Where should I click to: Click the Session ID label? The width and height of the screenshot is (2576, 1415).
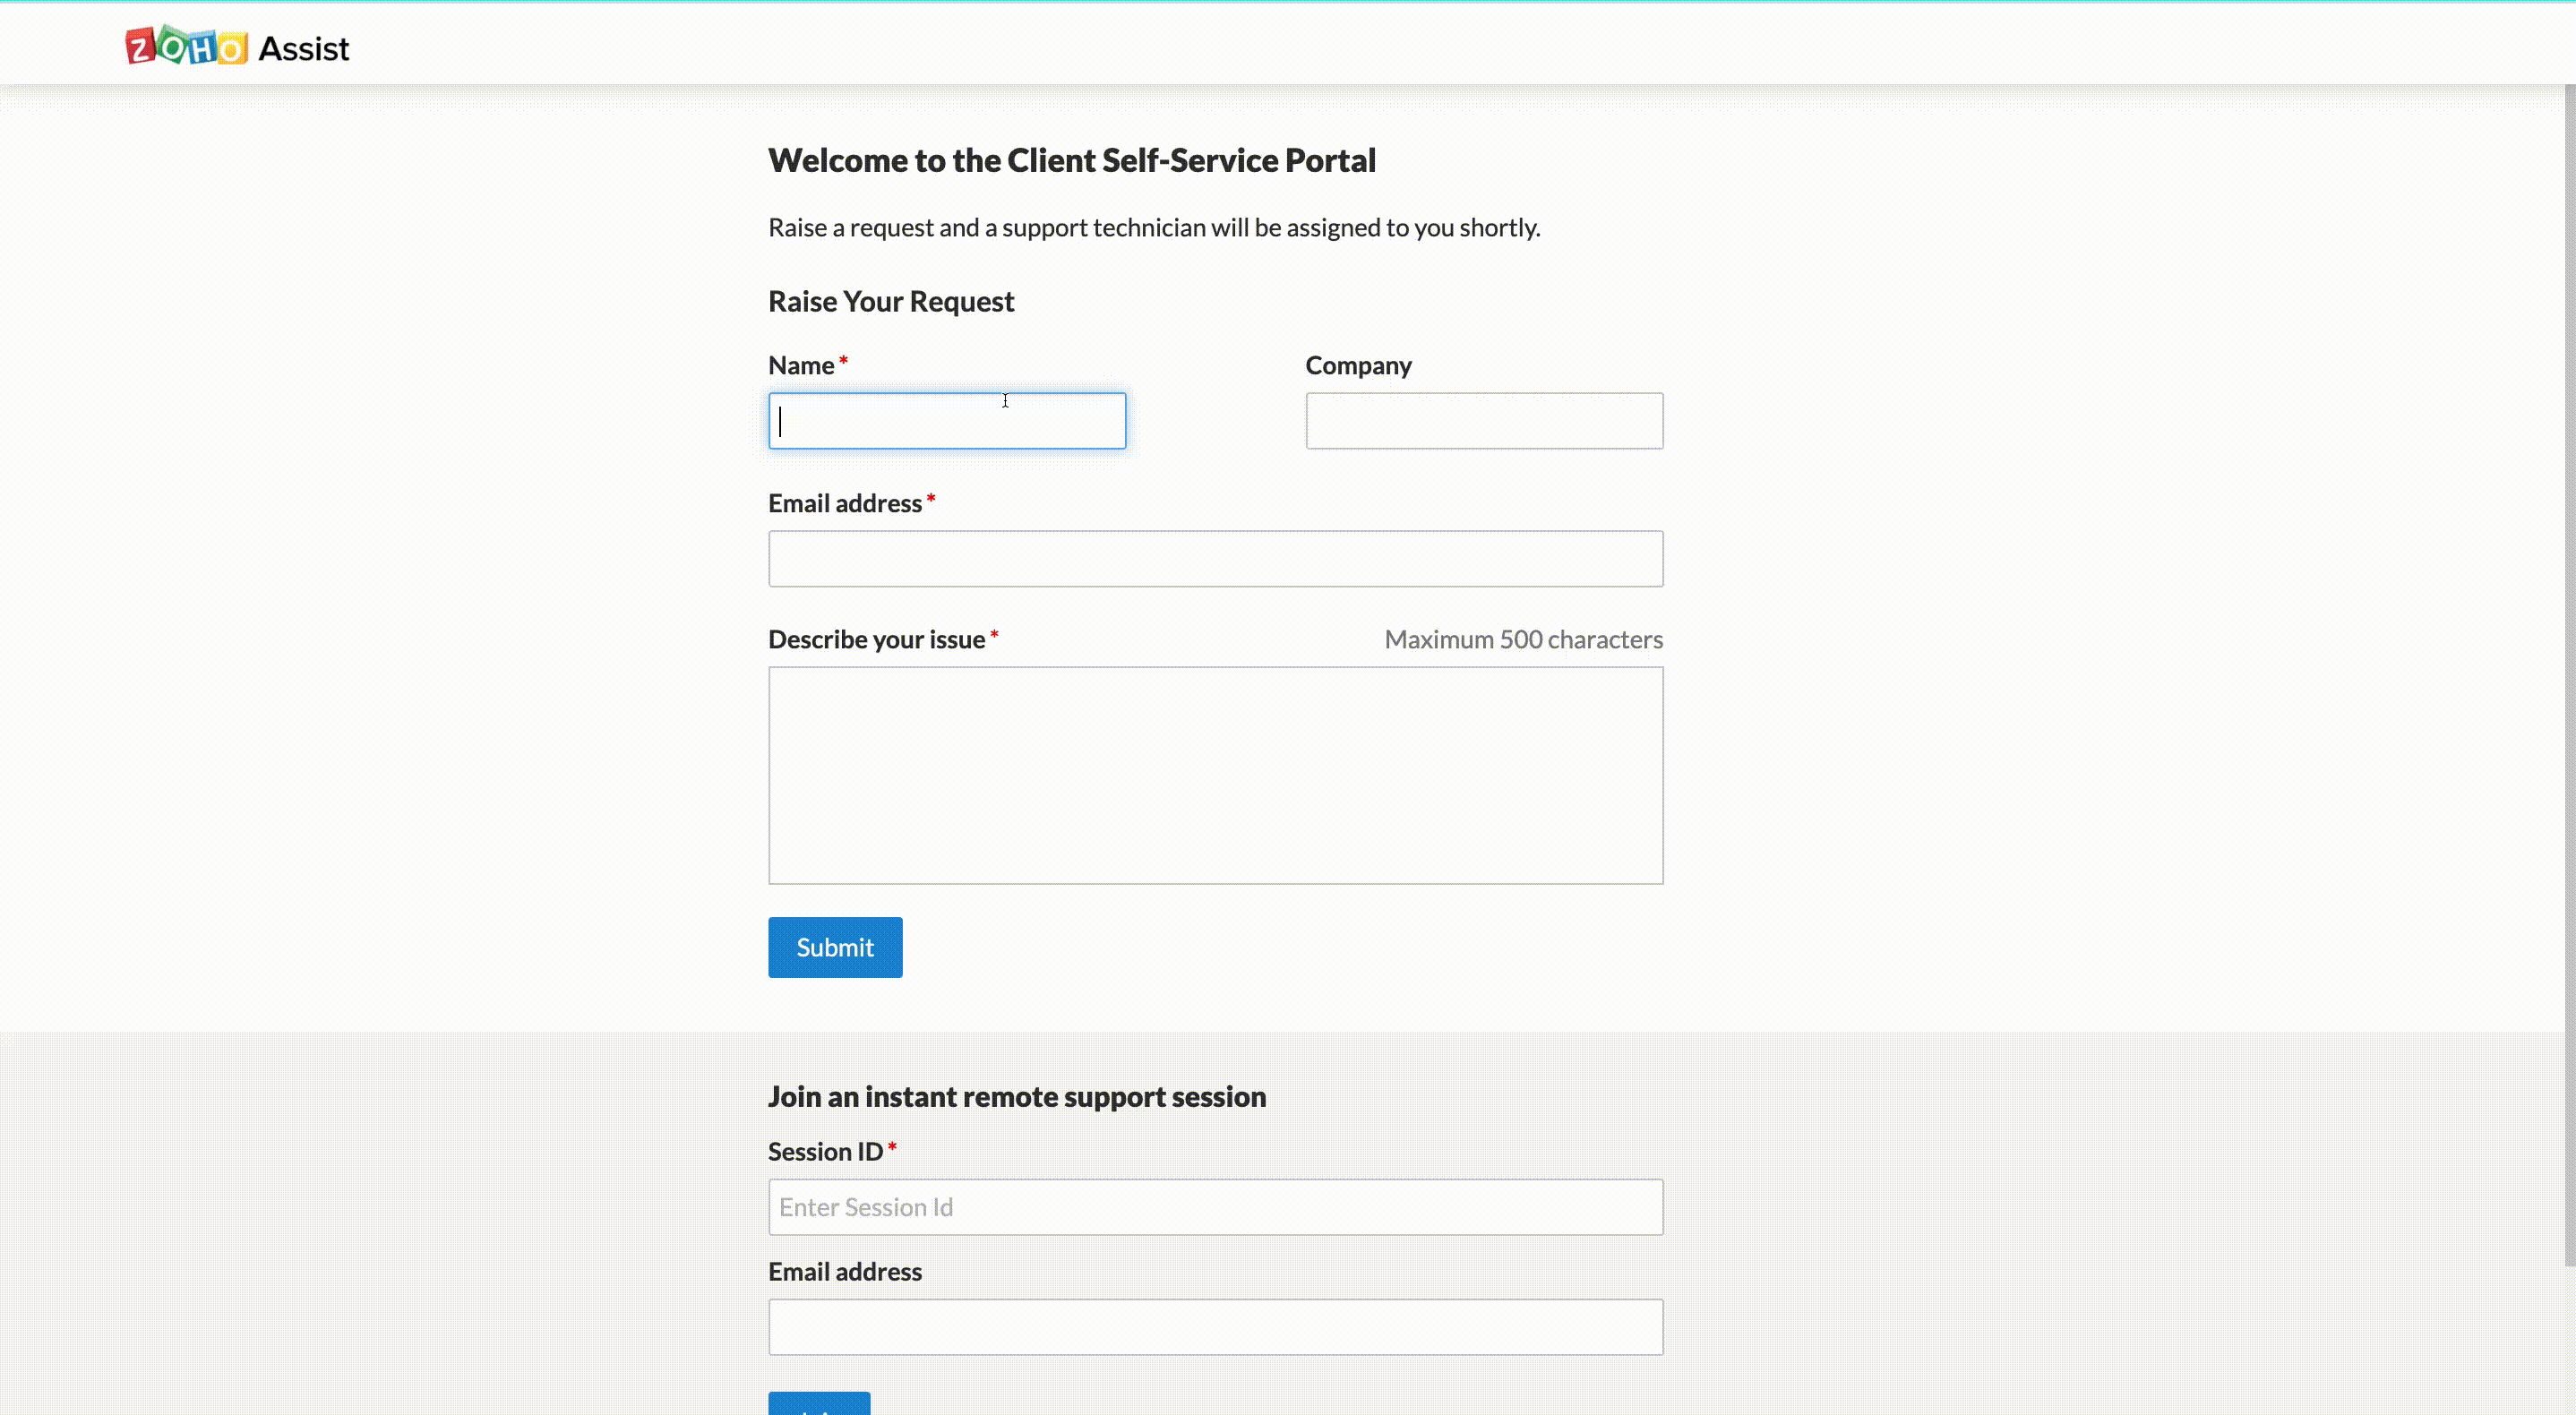(x=825, y=1152)
